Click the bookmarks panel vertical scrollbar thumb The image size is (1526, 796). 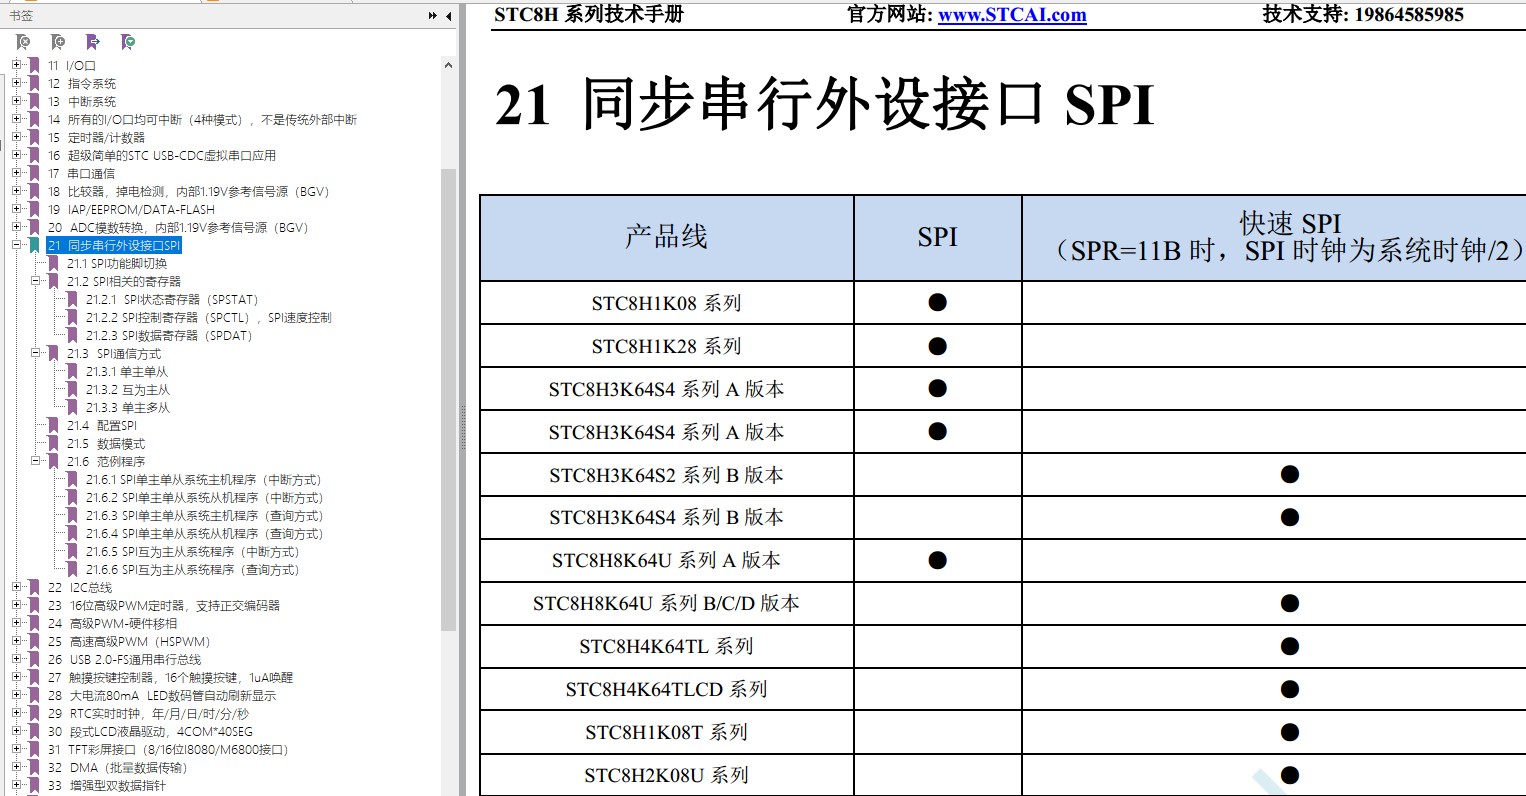pos(448,400)
